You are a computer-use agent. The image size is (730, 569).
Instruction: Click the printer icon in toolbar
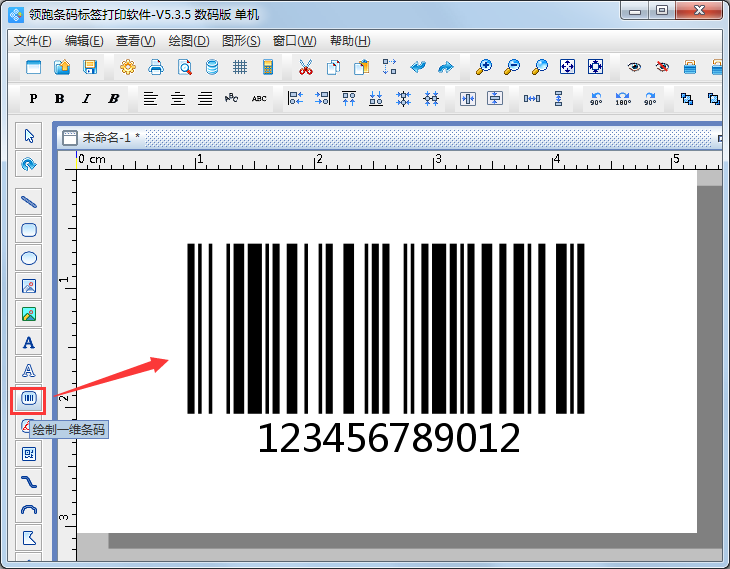pyautogui.click(x=156, y=67)
